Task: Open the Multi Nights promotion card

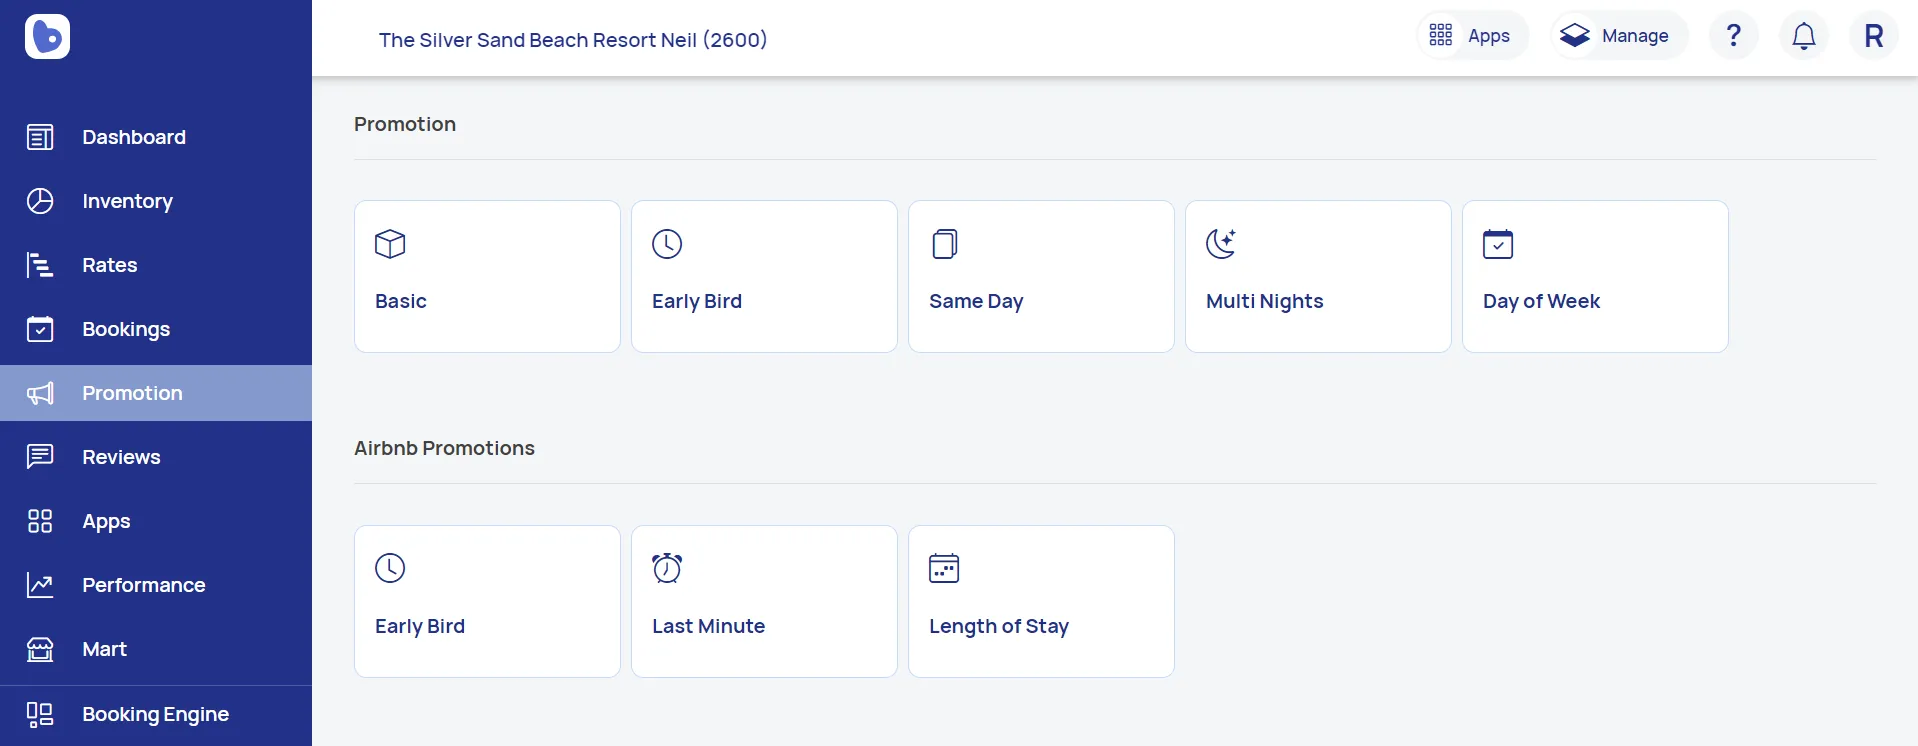Action: tap(1318, 276)
